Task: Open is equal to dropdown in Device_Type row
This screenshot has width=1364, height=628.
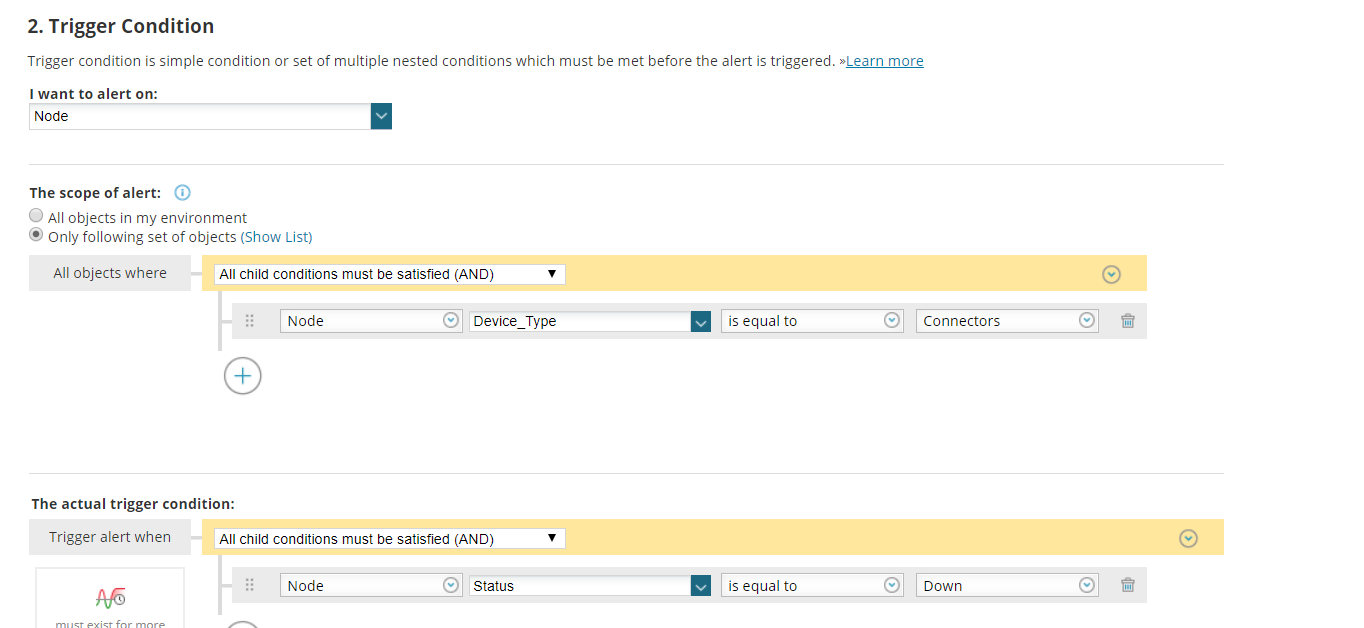Action: 812,321
